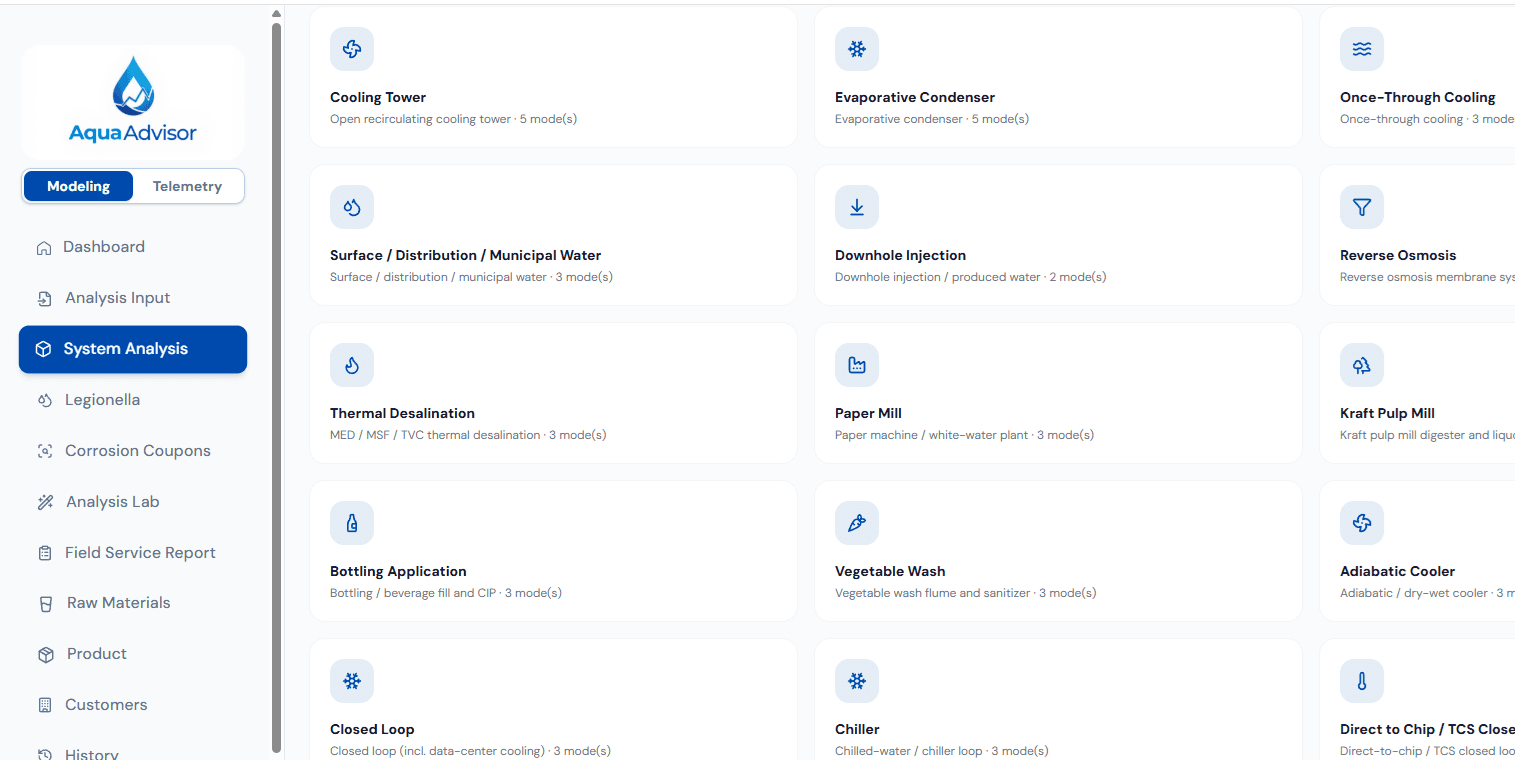1515x760 pixels.
Task: Click the Thermal Desalination flame icon
Action: [352, 365]
